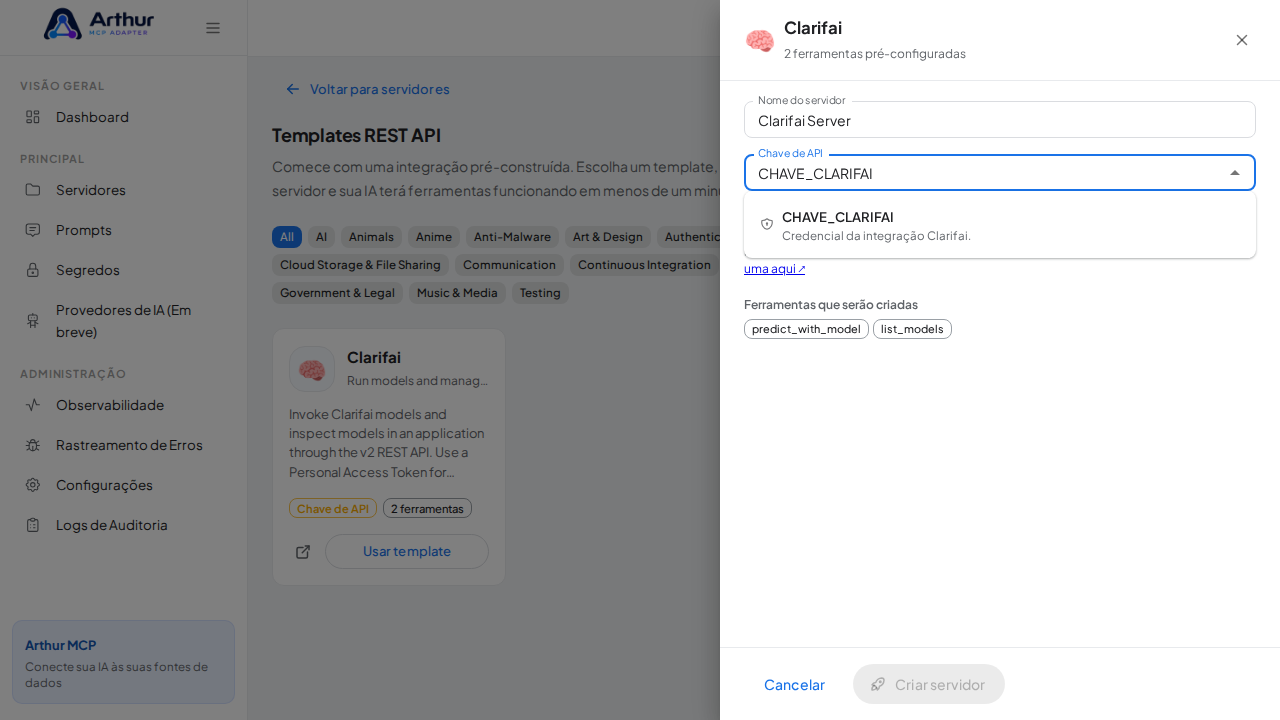
Task: Follow the 'uma aqui' link
Action: 775,269
